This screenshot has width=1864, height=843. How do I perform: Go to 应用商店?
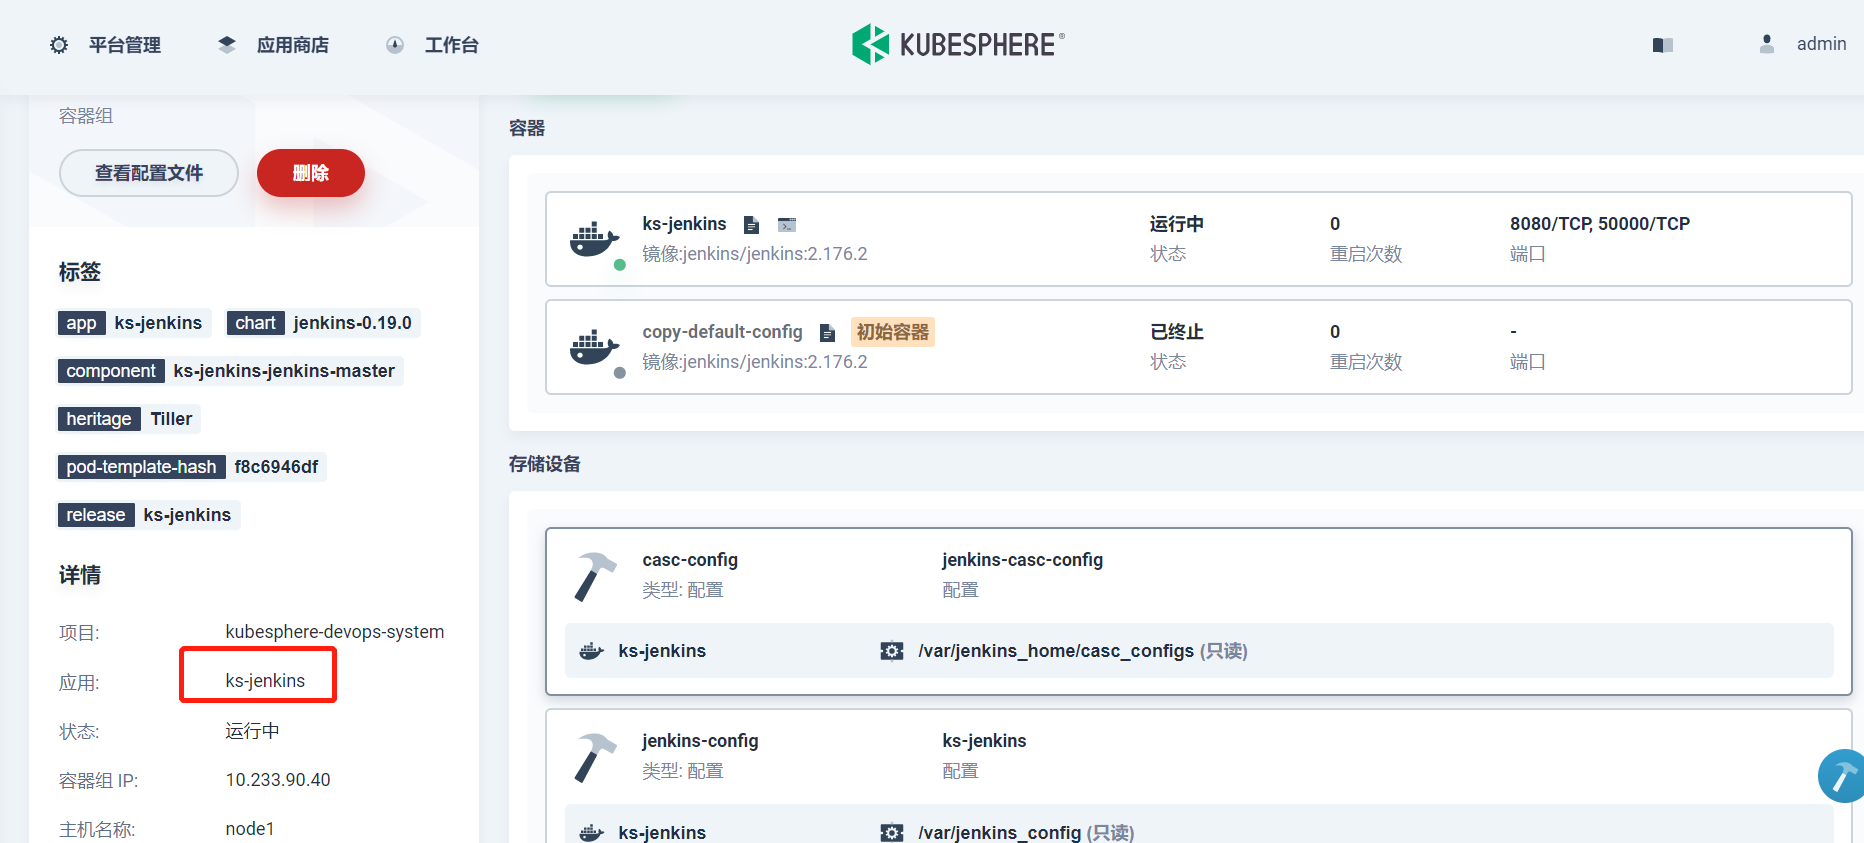coord(273,45)
